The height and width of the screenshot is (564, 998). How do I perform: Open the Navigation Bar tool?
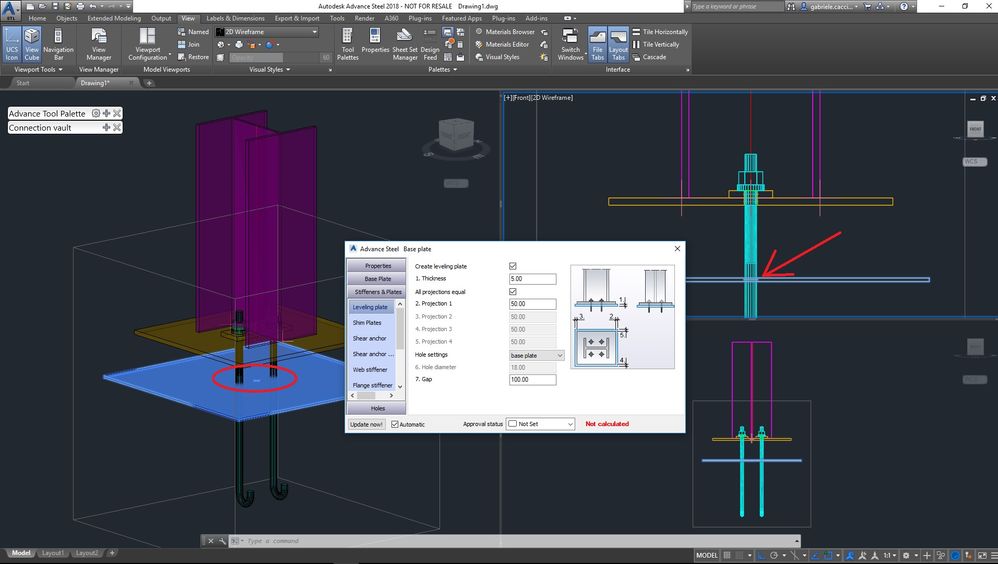coord(58,44)
